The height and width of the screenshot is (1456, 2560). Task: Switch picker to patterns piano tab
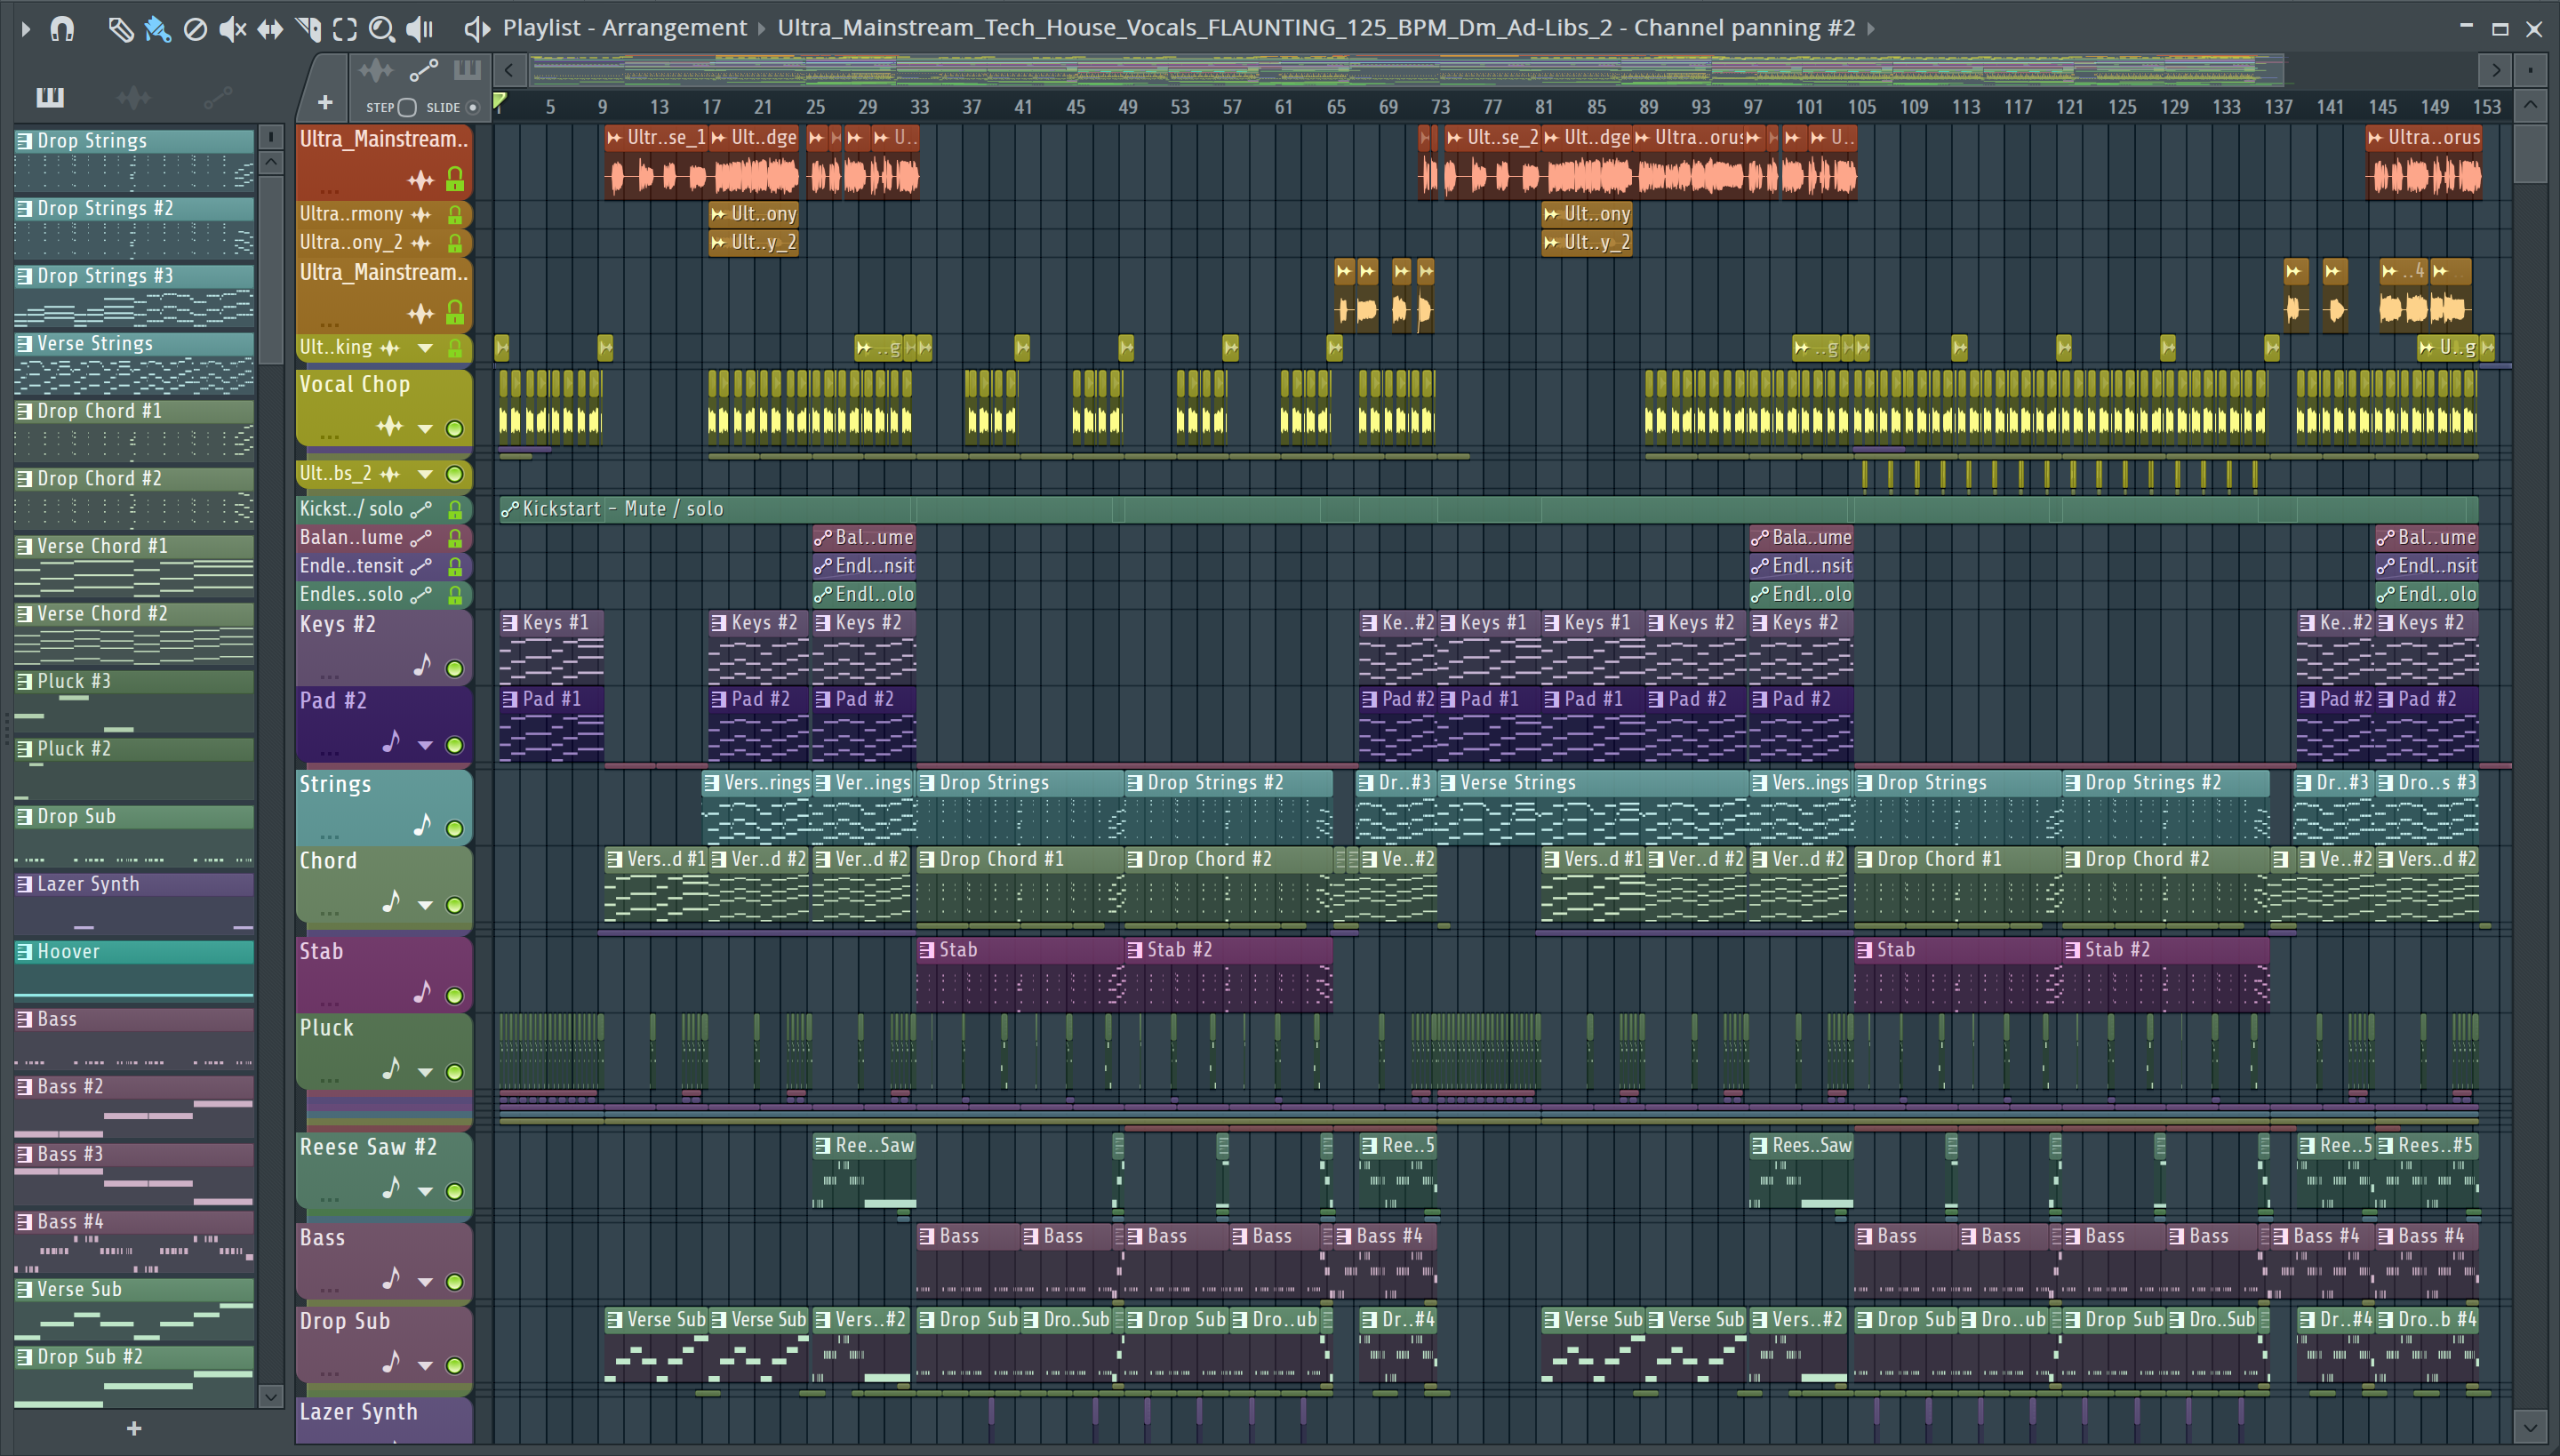coord(50,97)
